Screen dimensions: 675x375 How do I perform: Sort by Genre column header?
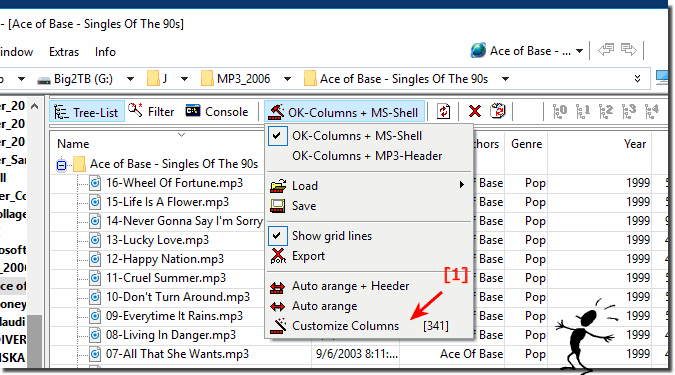click(526, 144)
